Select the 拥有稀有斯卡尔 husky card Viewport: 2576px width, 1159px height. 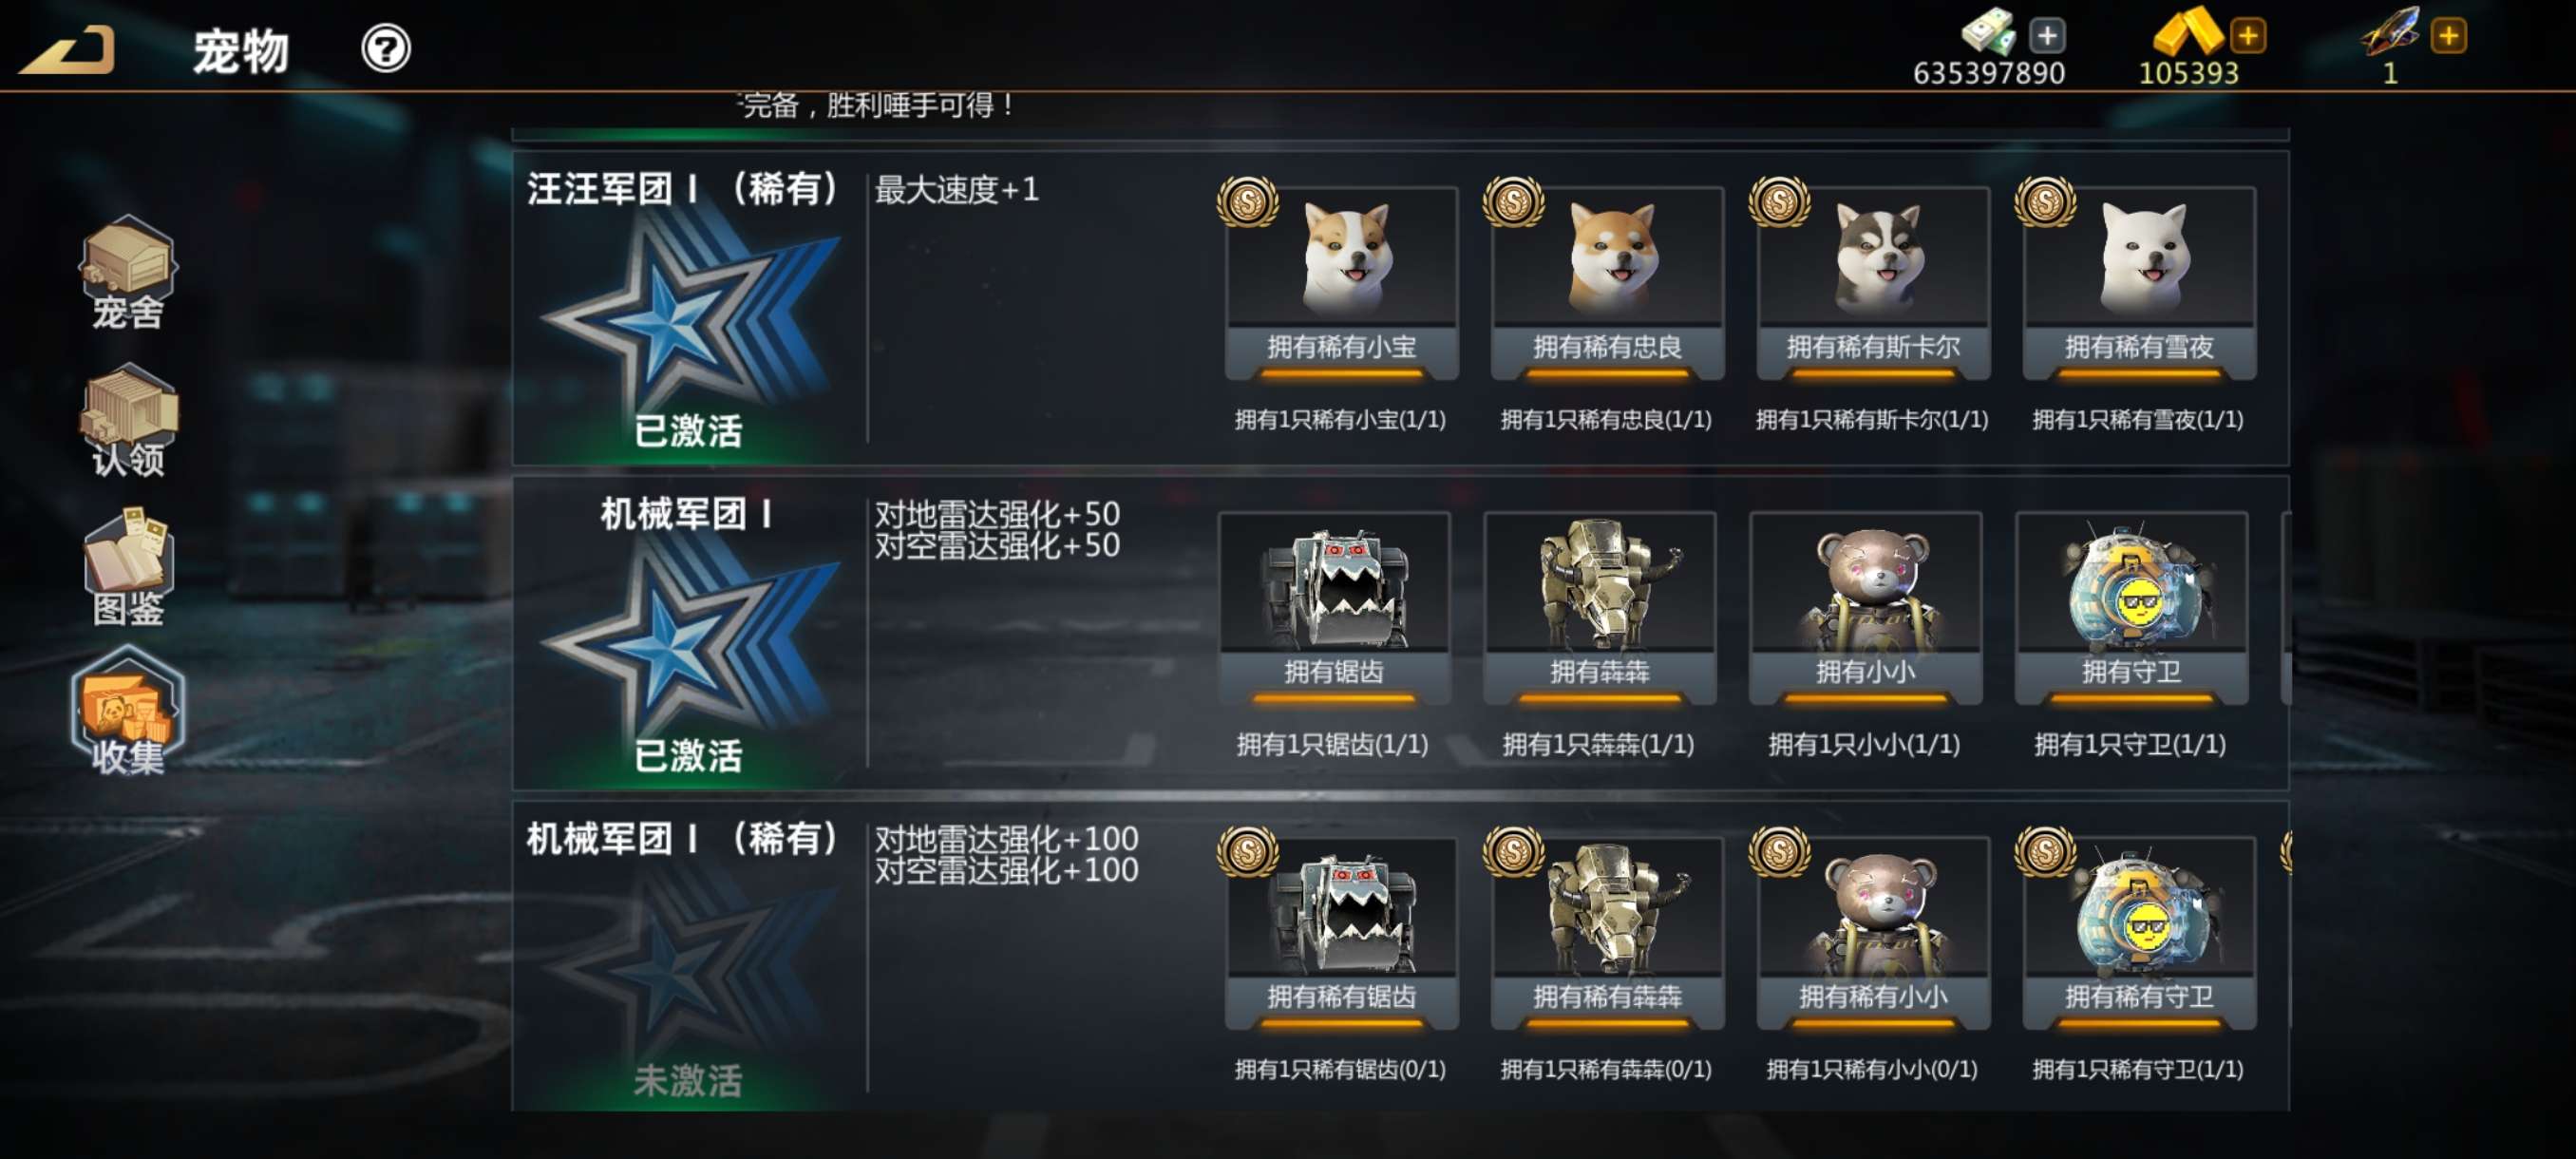tap(1873, 283)
